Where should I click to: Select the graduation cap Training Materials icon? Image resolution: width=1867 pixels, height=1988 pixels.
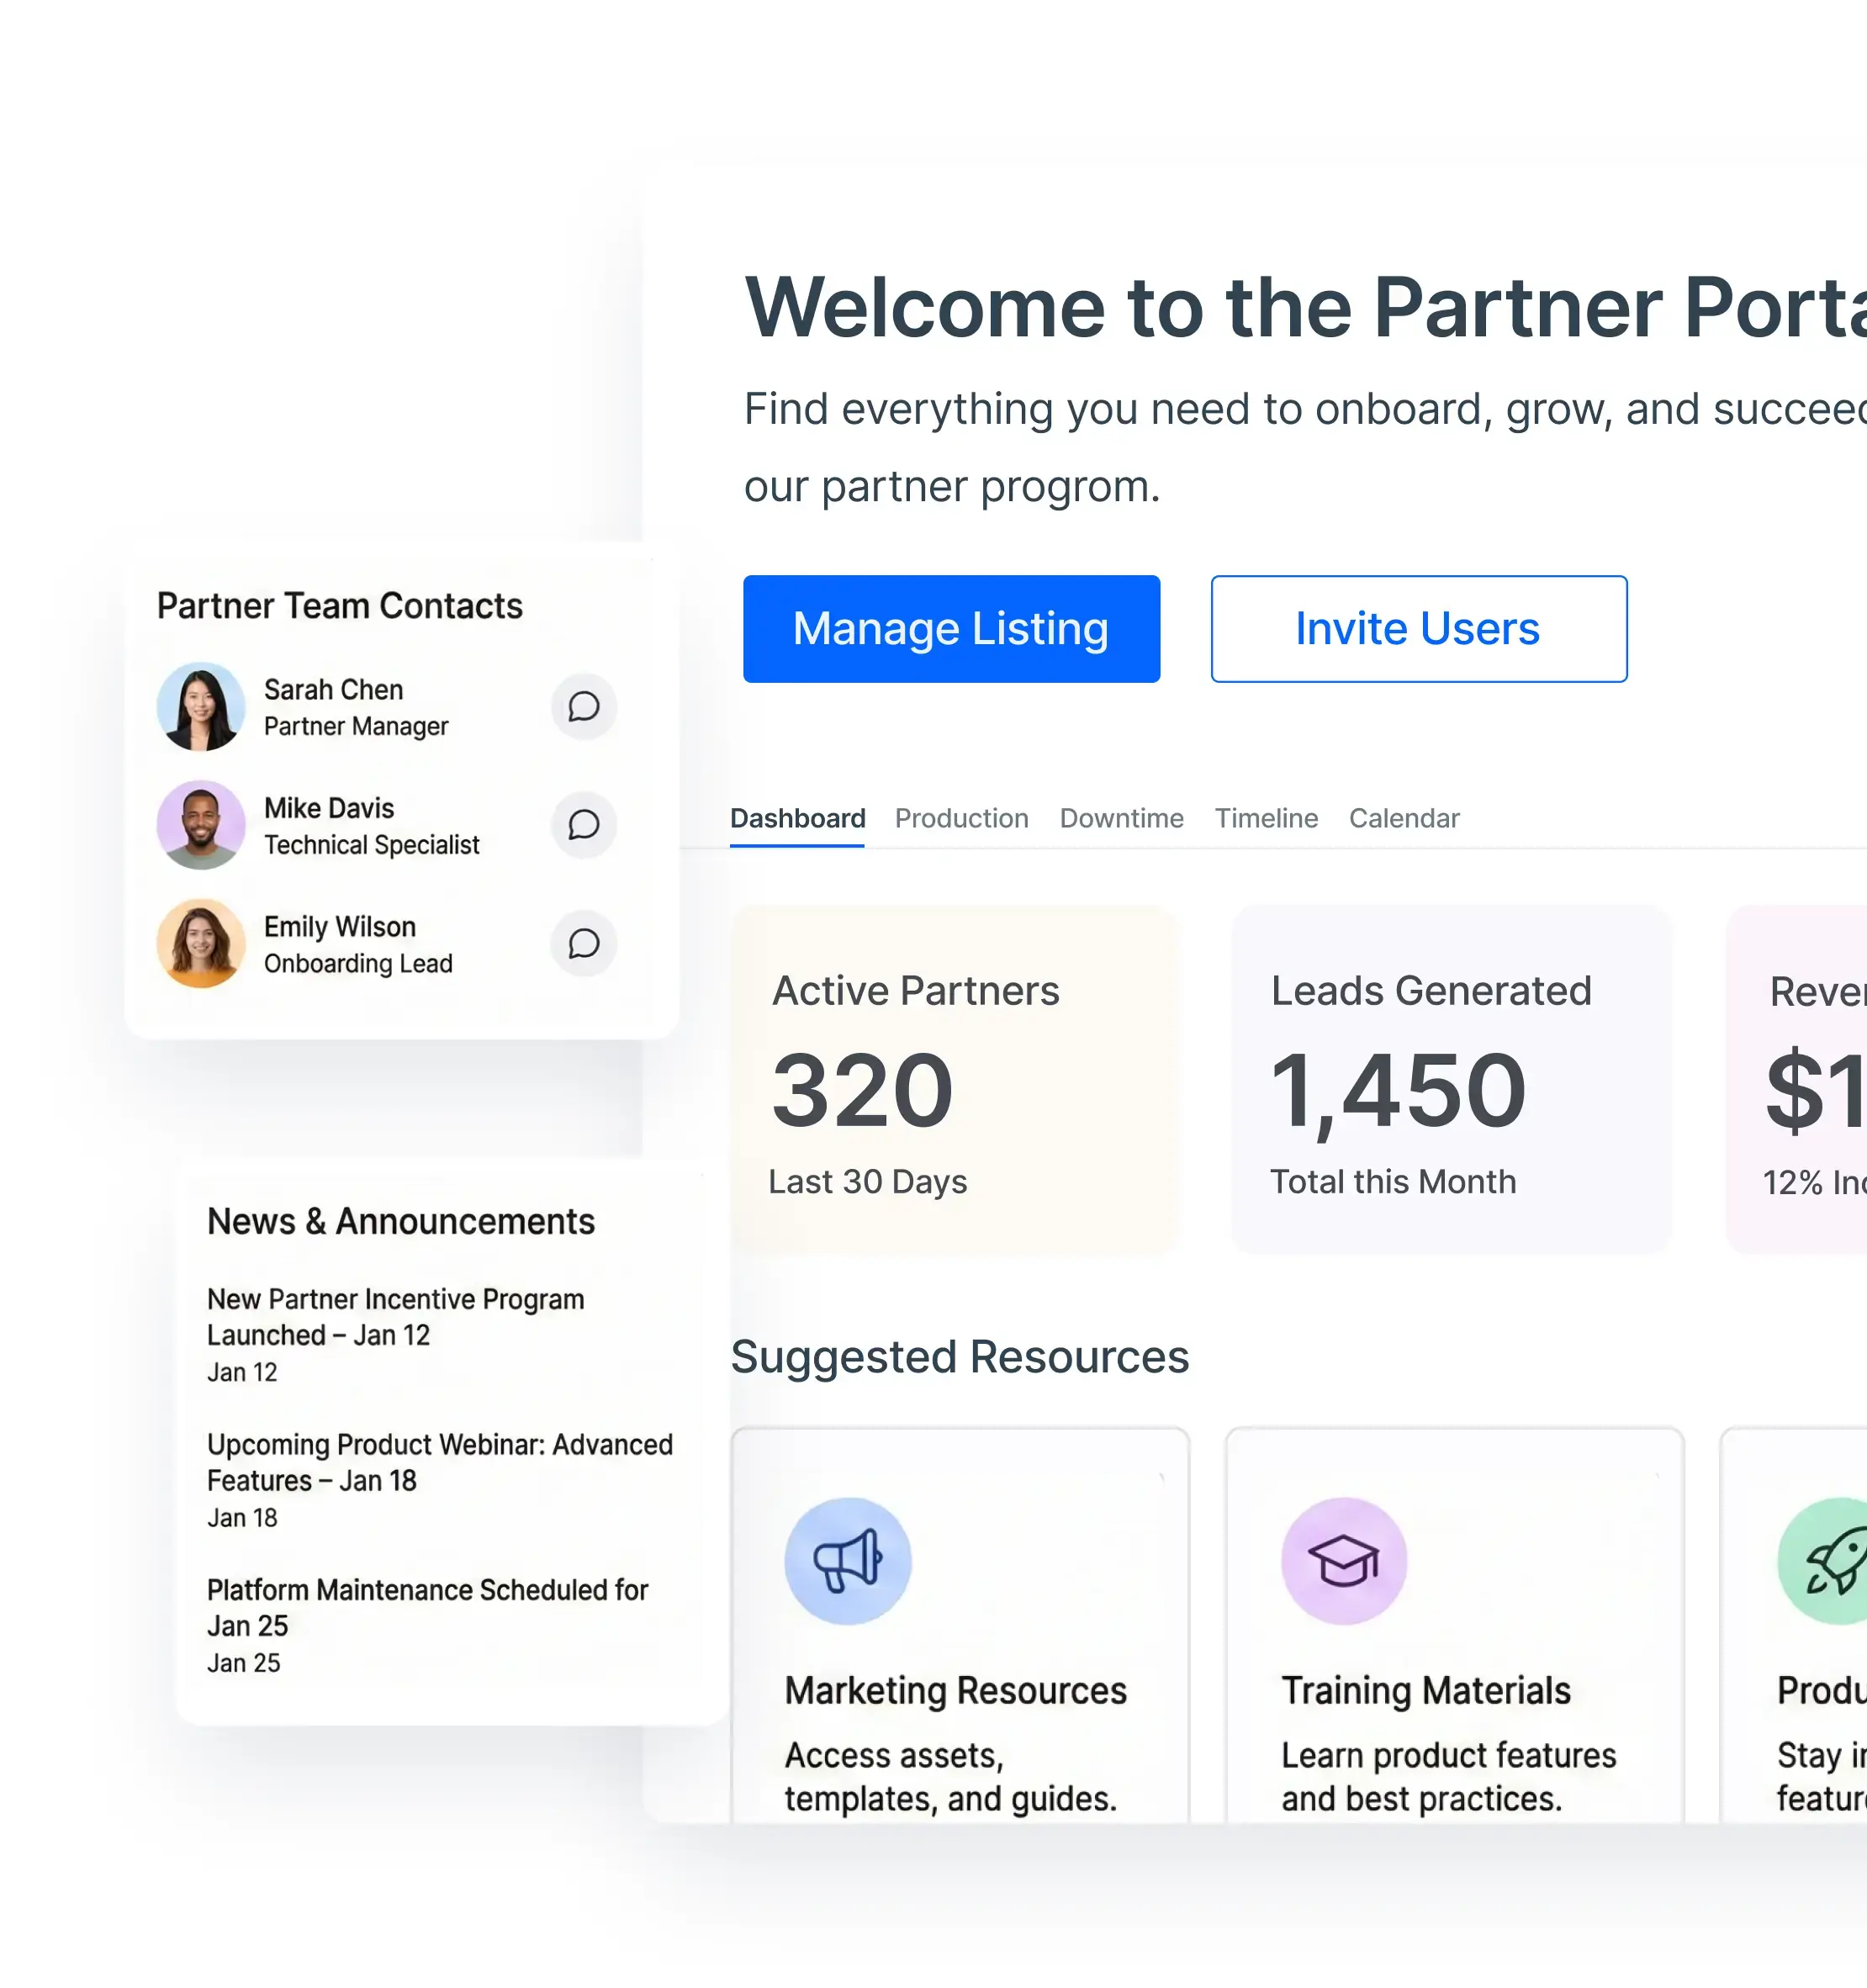coord(1344,1561)
